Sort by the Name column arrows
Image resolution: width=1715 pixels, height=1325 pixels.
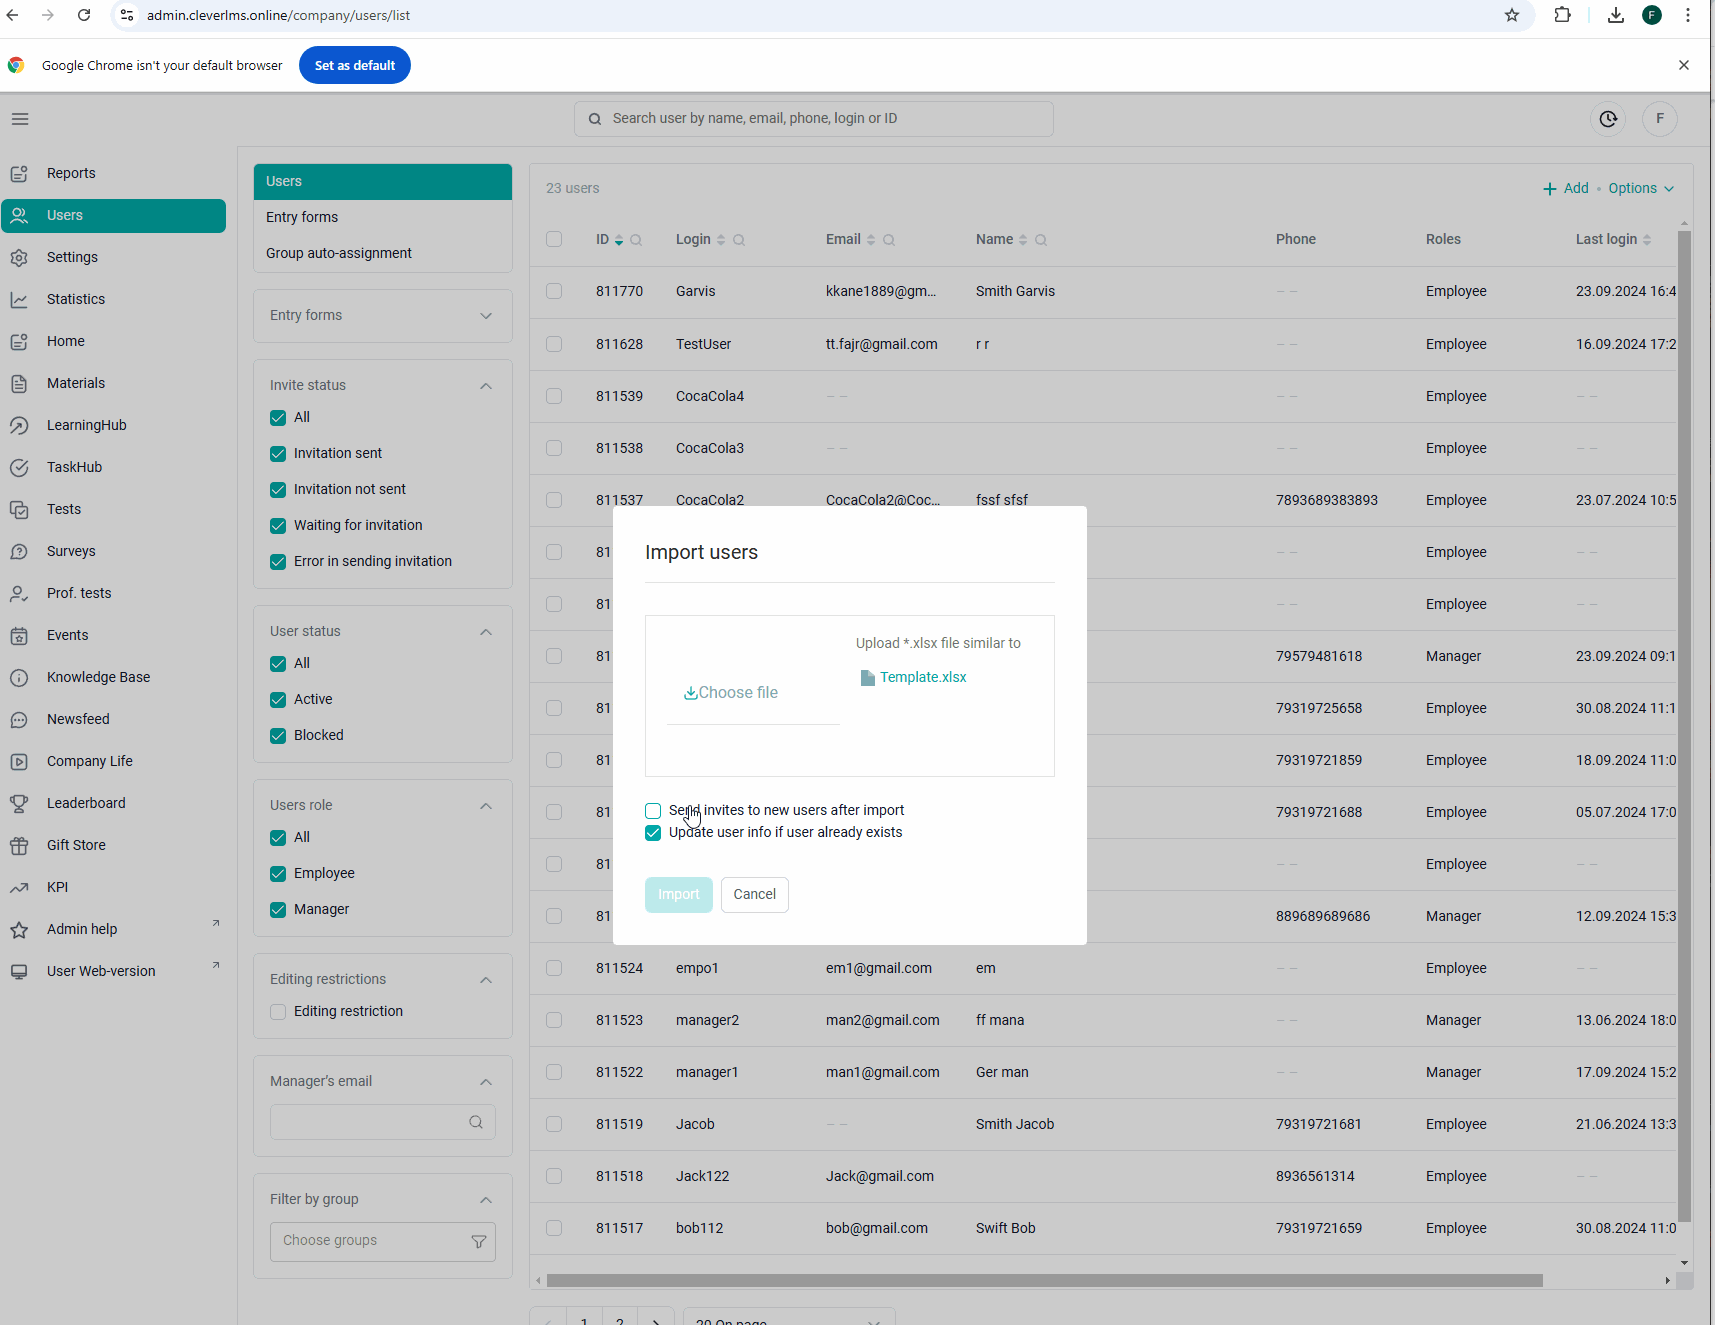pyautogui.click(x=1023, y=240)
